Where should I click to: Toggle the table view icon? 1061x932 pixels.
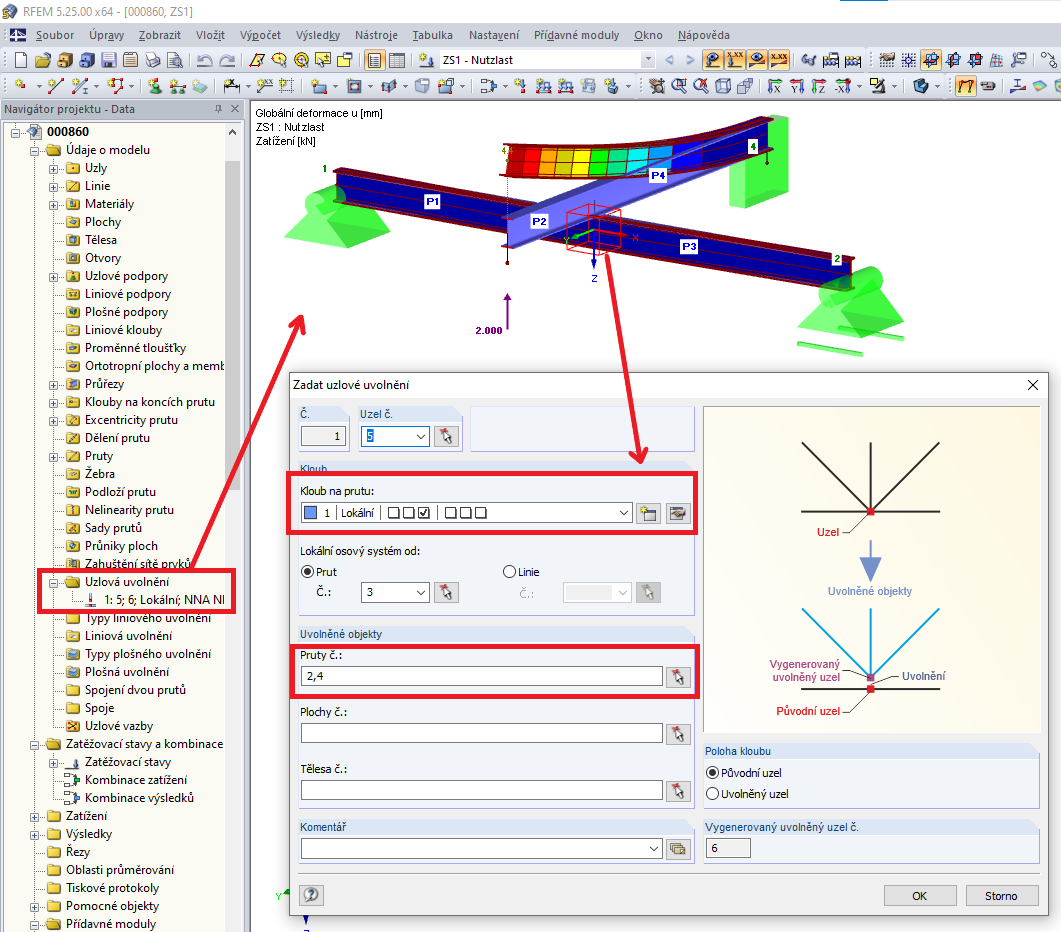(x=397, y=60)
